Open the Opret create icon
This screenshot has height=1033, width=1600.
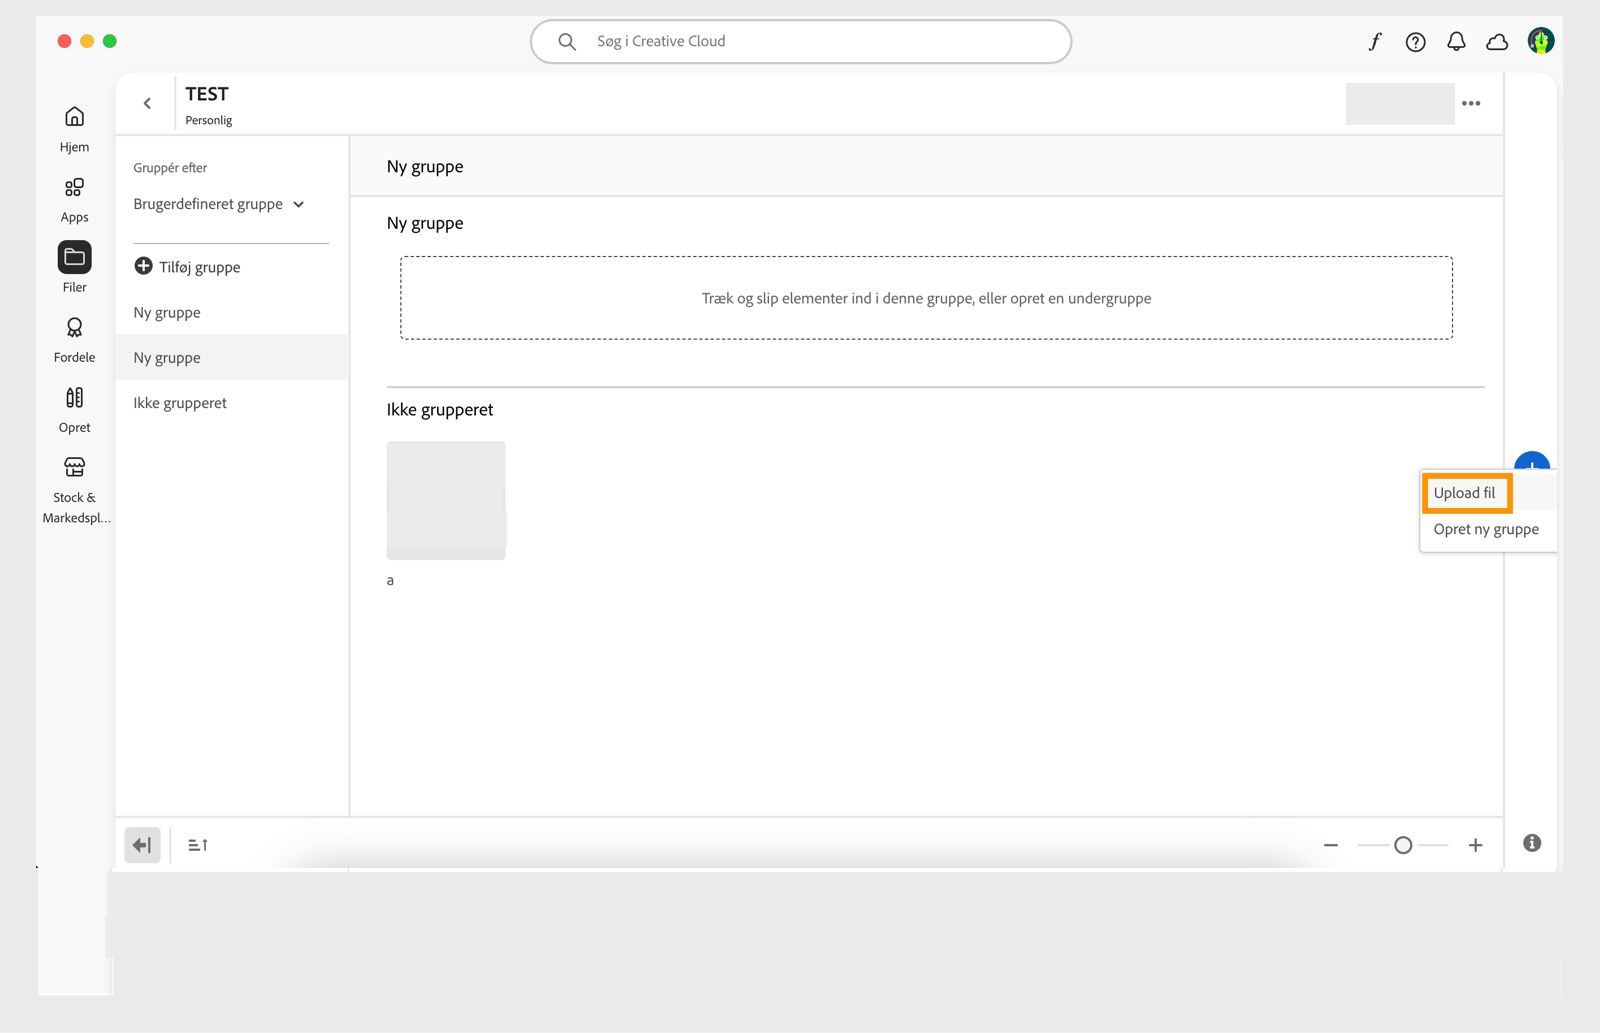(x=74, y=397)
